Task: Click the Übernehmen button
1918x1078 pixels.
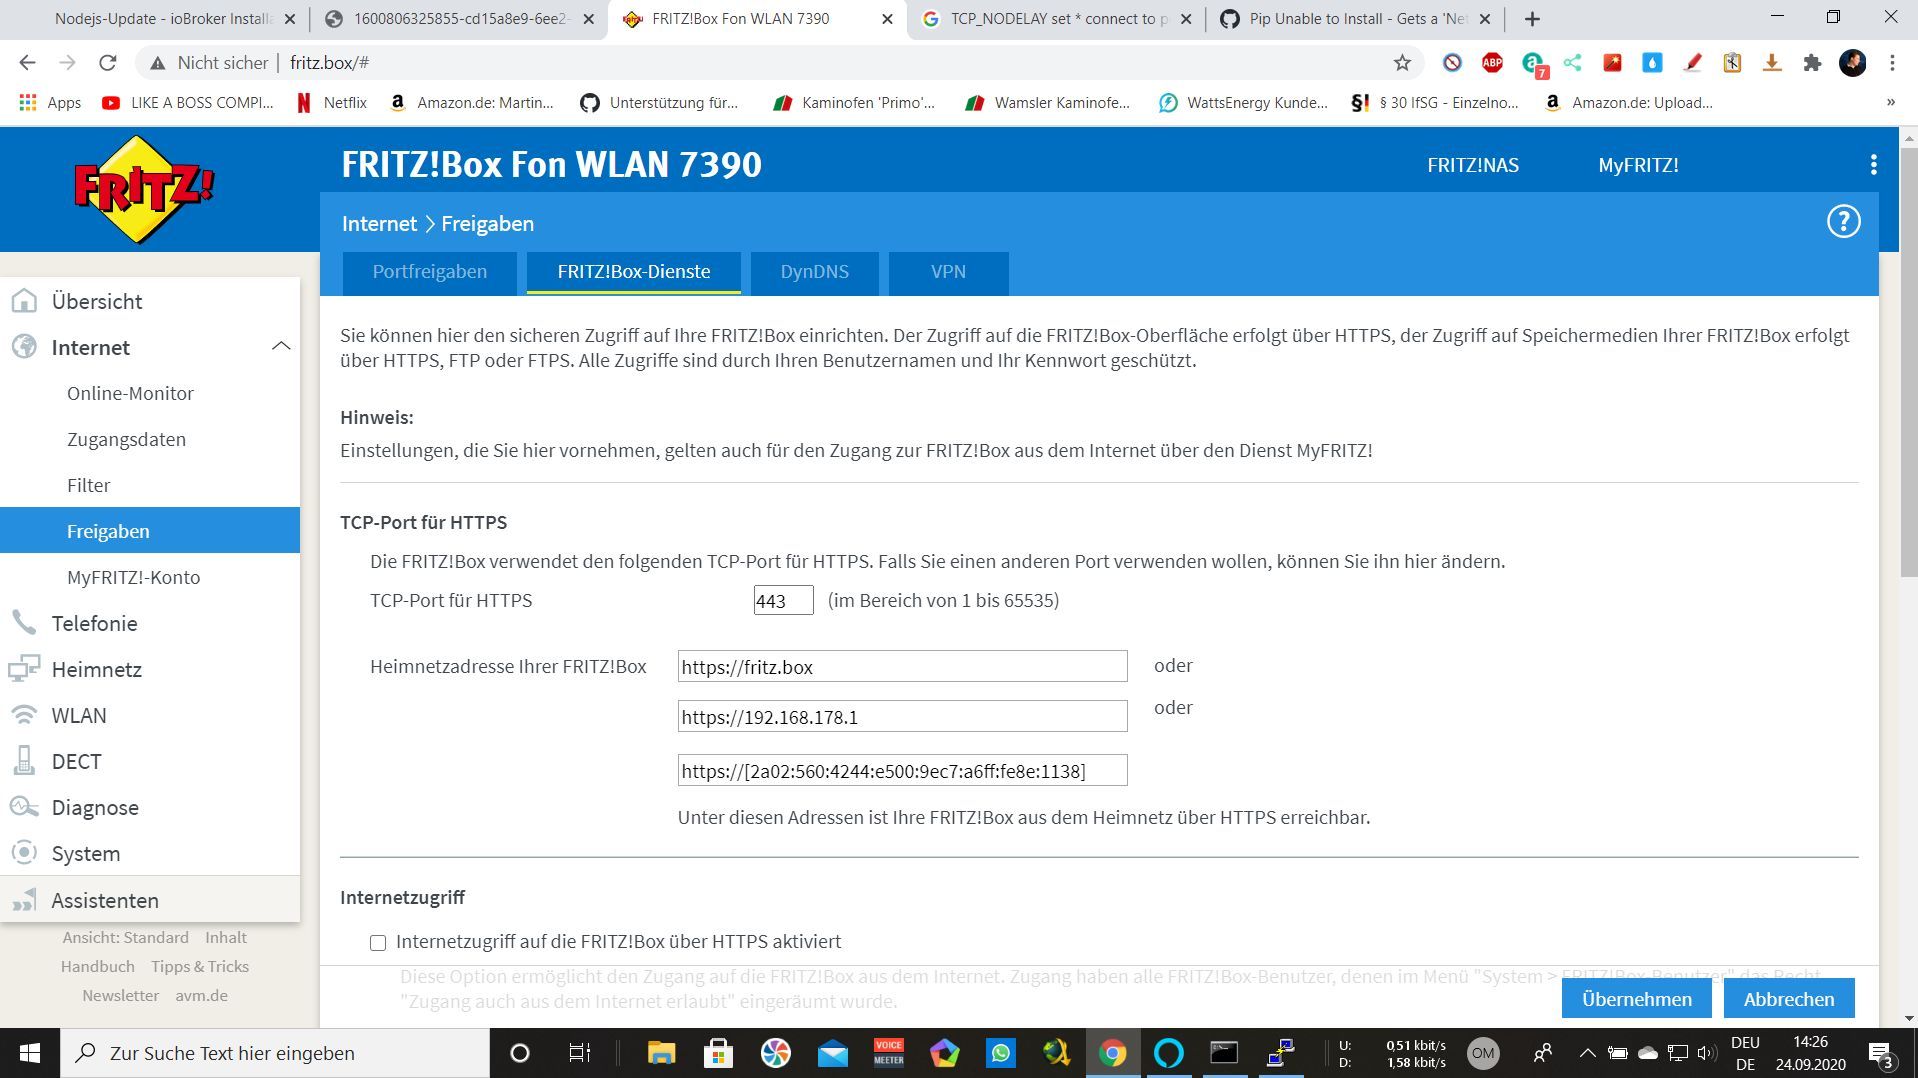Action: 1637,999
